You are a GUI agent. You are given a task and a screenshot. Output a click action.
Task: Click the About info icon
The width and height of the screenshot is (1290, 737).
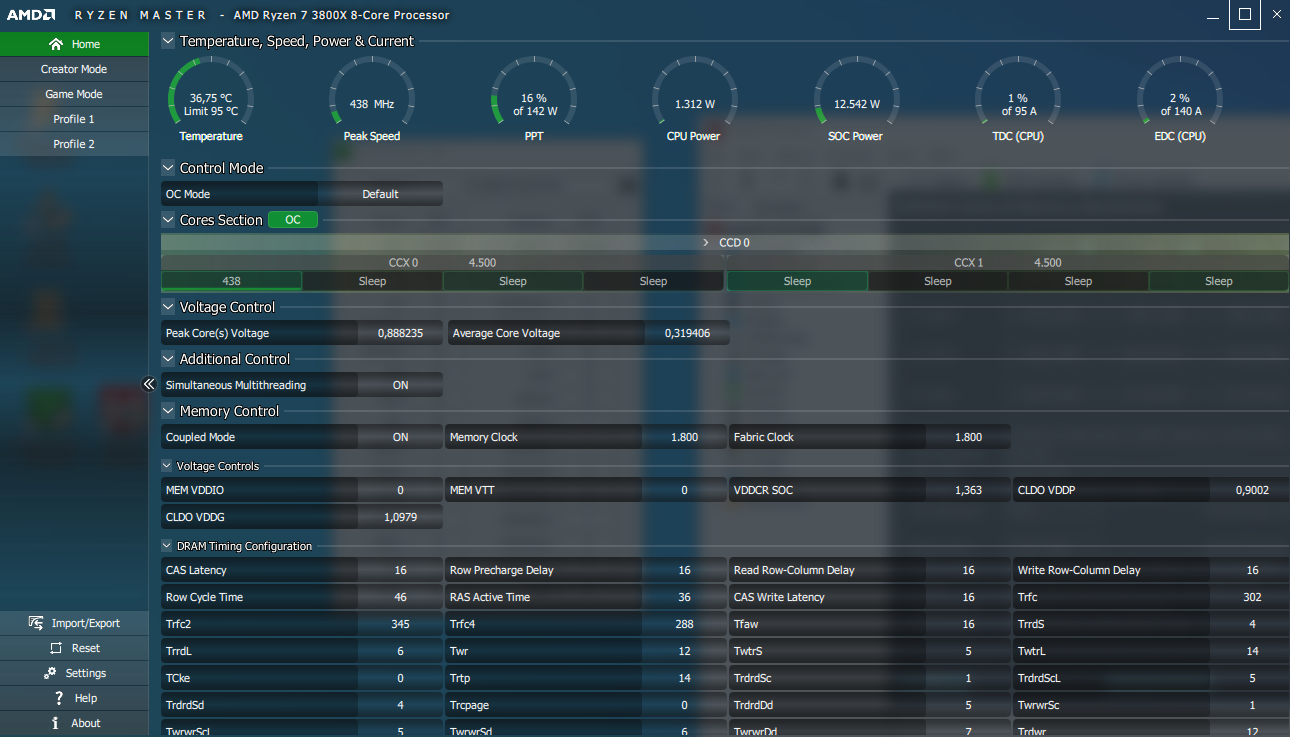pos(56,723)
